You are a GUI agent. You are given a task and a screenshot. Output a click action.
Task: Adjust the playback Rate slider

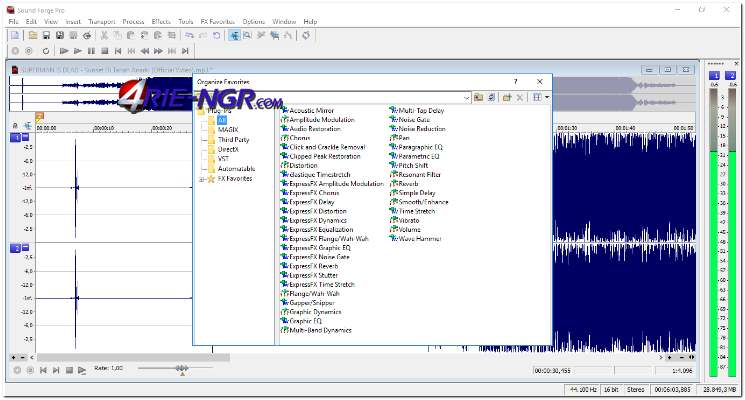click(181, 369)
